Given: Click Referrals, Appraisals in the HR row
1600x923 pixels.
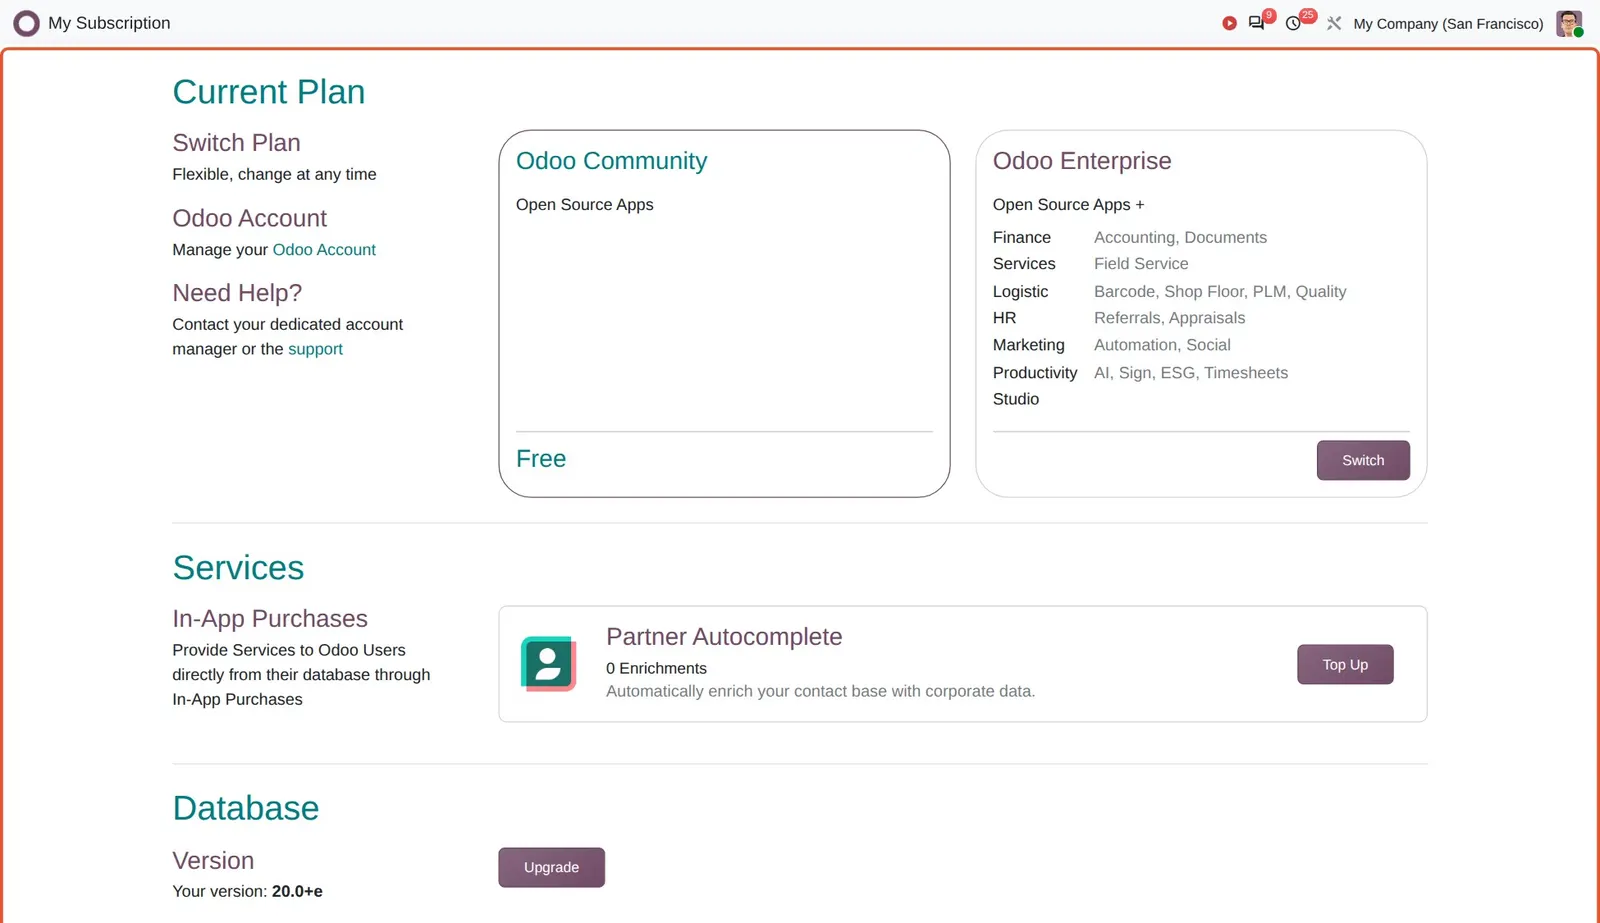Looking at the screenshot, I should (x=1169, y=318).
